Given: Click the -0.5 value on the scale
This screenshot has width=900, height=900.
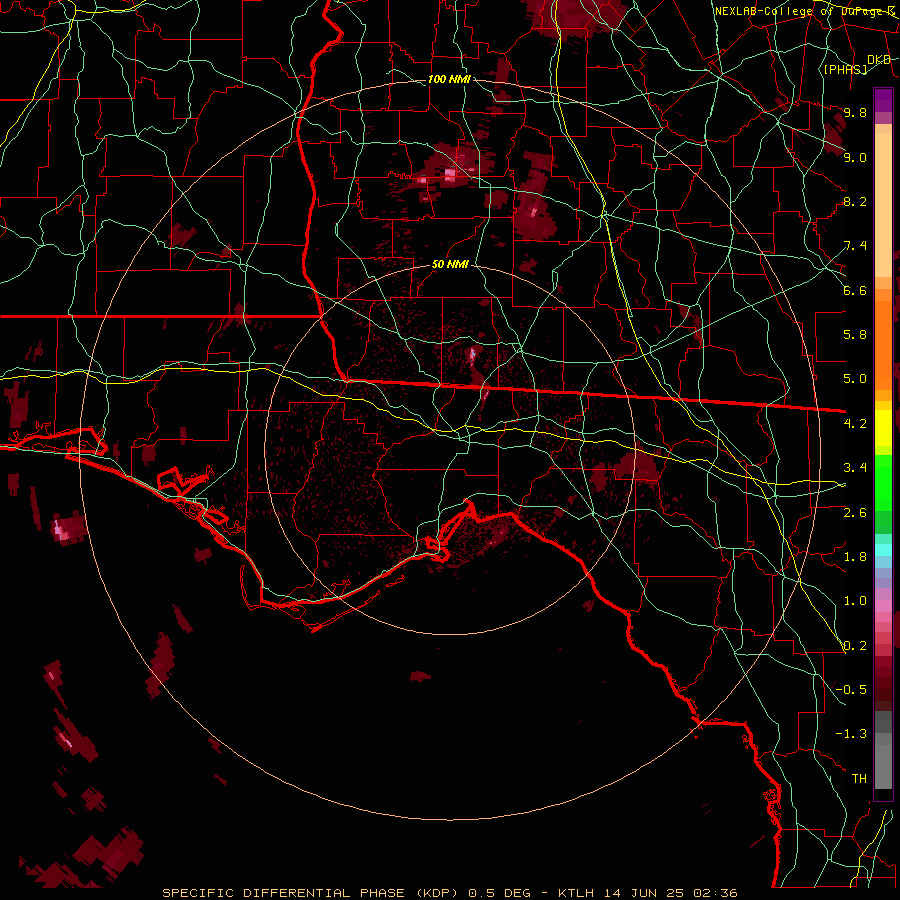Looking at the screenshot, I should pos(852,690).
